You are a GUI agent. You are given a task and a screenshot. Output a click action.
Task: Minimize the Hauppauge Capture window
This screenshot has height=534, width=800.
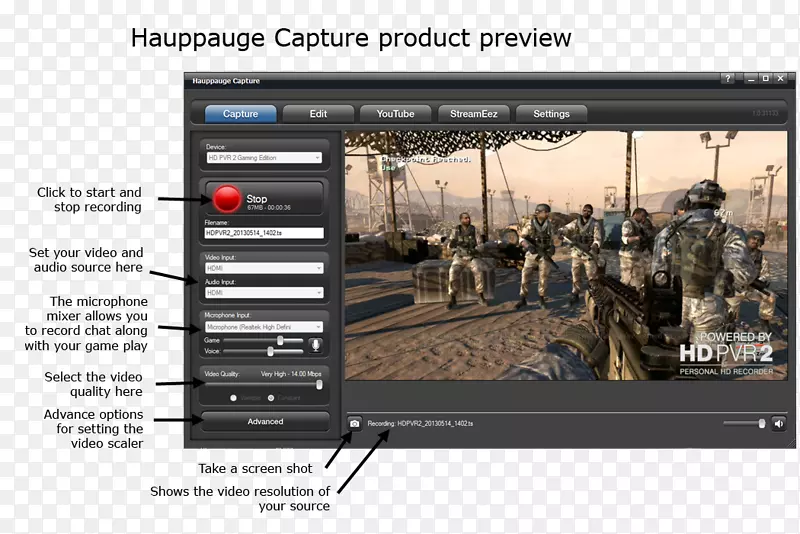(751, 79)
